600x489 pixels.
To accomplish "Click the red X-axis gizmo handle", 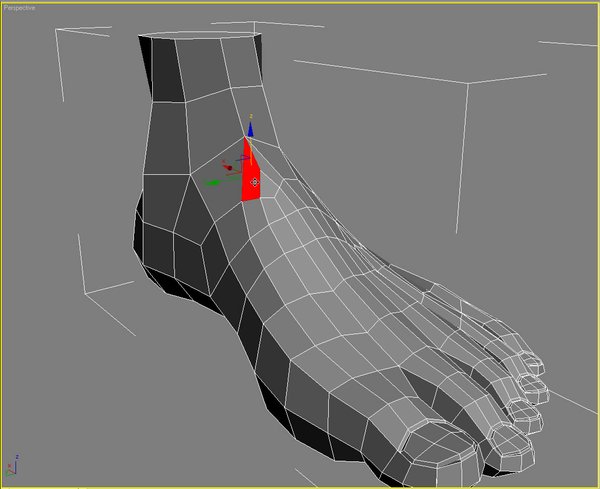I will [x=231, y=167].
